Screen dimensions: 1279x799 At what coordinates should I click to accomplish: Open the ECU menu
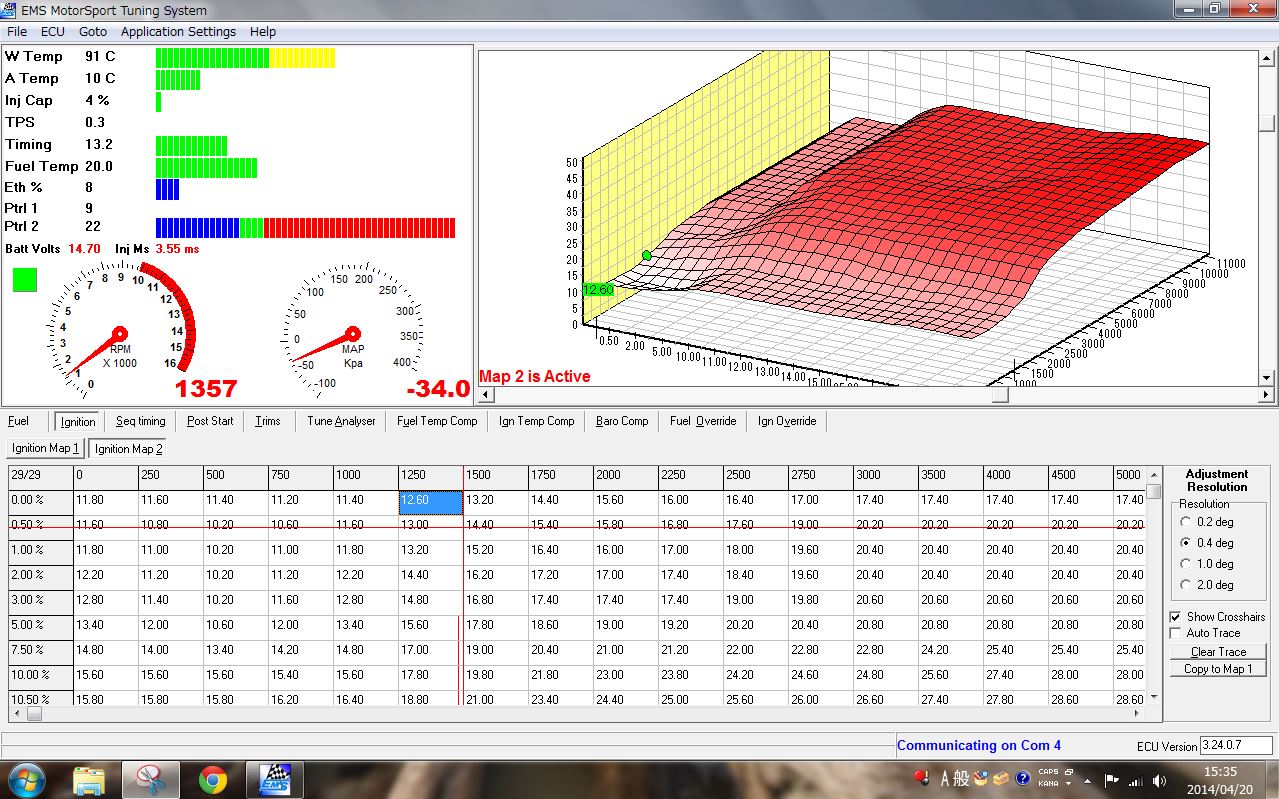point(53,32)
